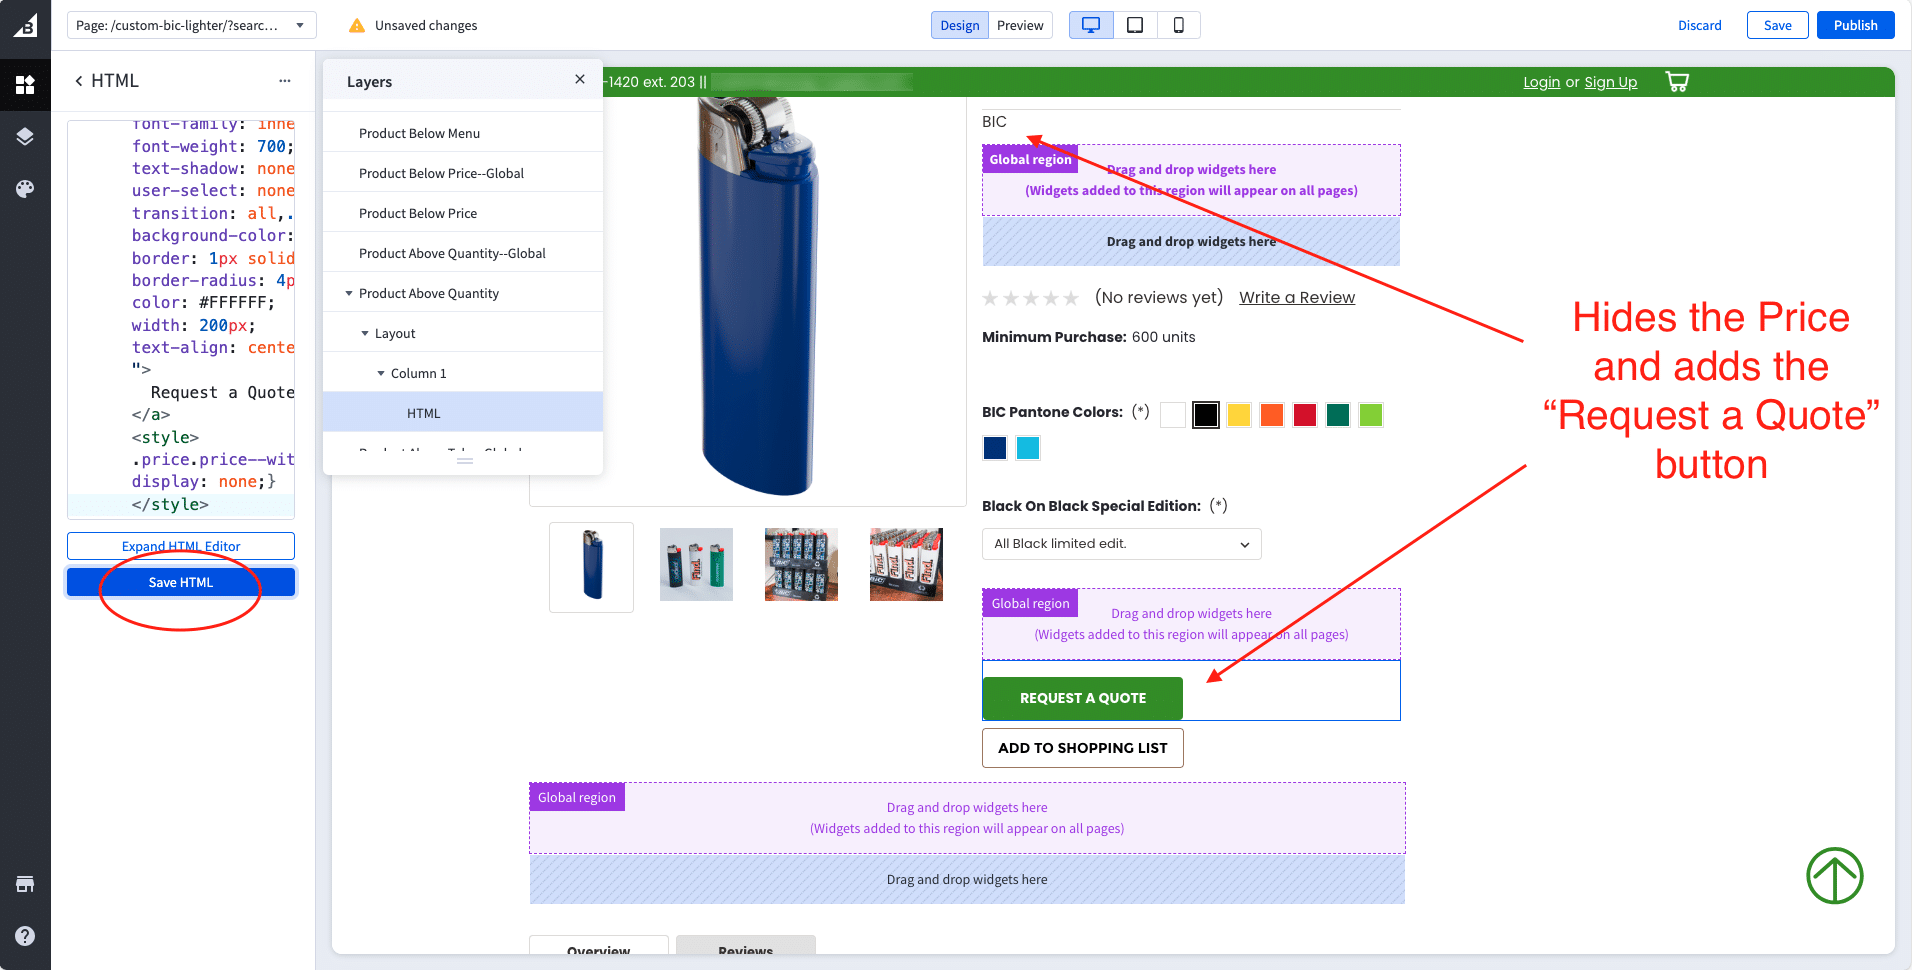Select the red Pantone color swatch
1912x970 pixels.
click(x=1305, y=415)
